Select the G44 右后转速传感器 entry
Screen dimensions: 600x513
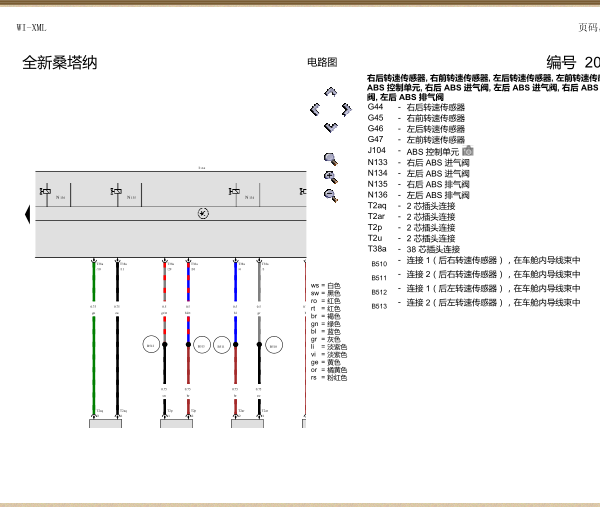(x=416, y=107)
